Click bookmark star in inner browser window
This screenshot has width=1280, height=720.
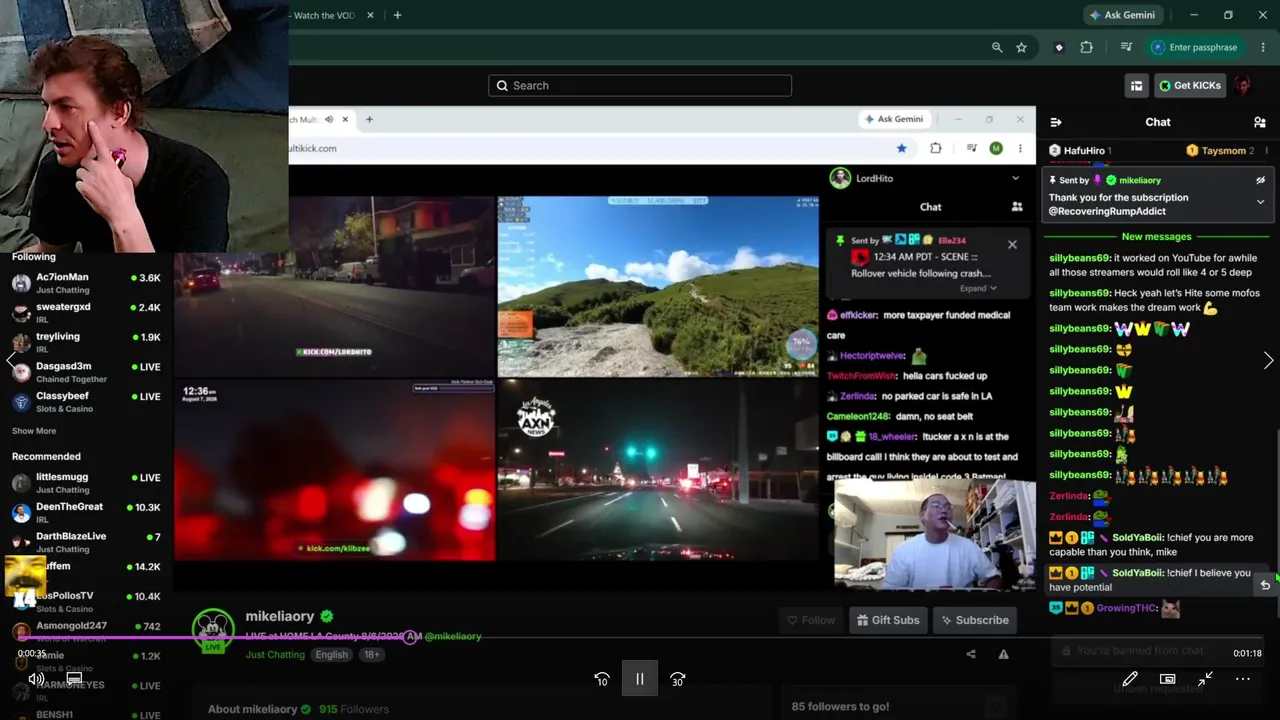(x=901, y=148)
